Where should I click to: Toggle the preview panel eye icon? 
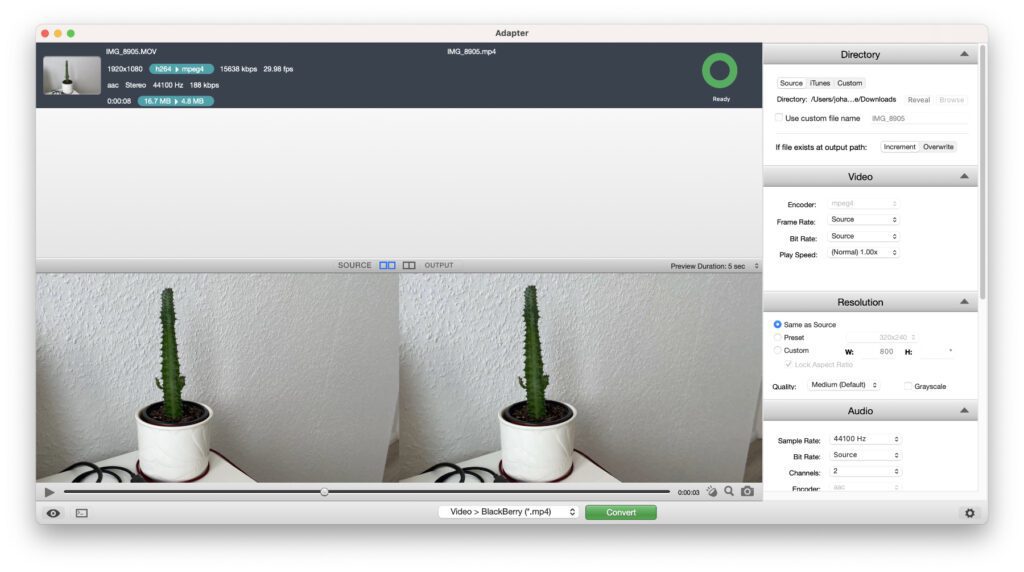(53, 513)
